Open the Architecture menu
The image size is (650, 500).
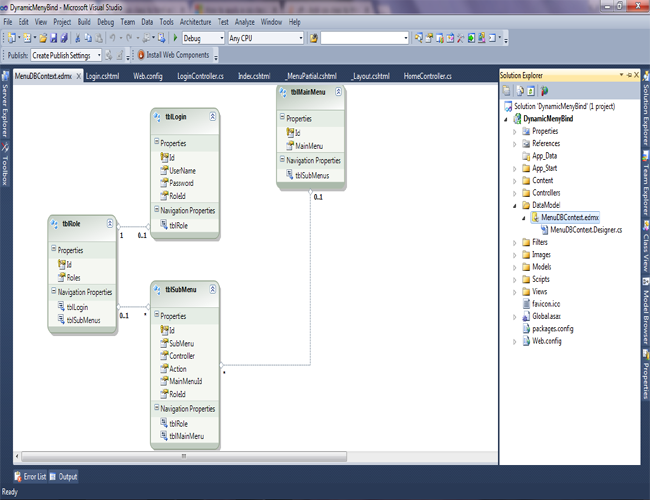(x=196, y=21)
